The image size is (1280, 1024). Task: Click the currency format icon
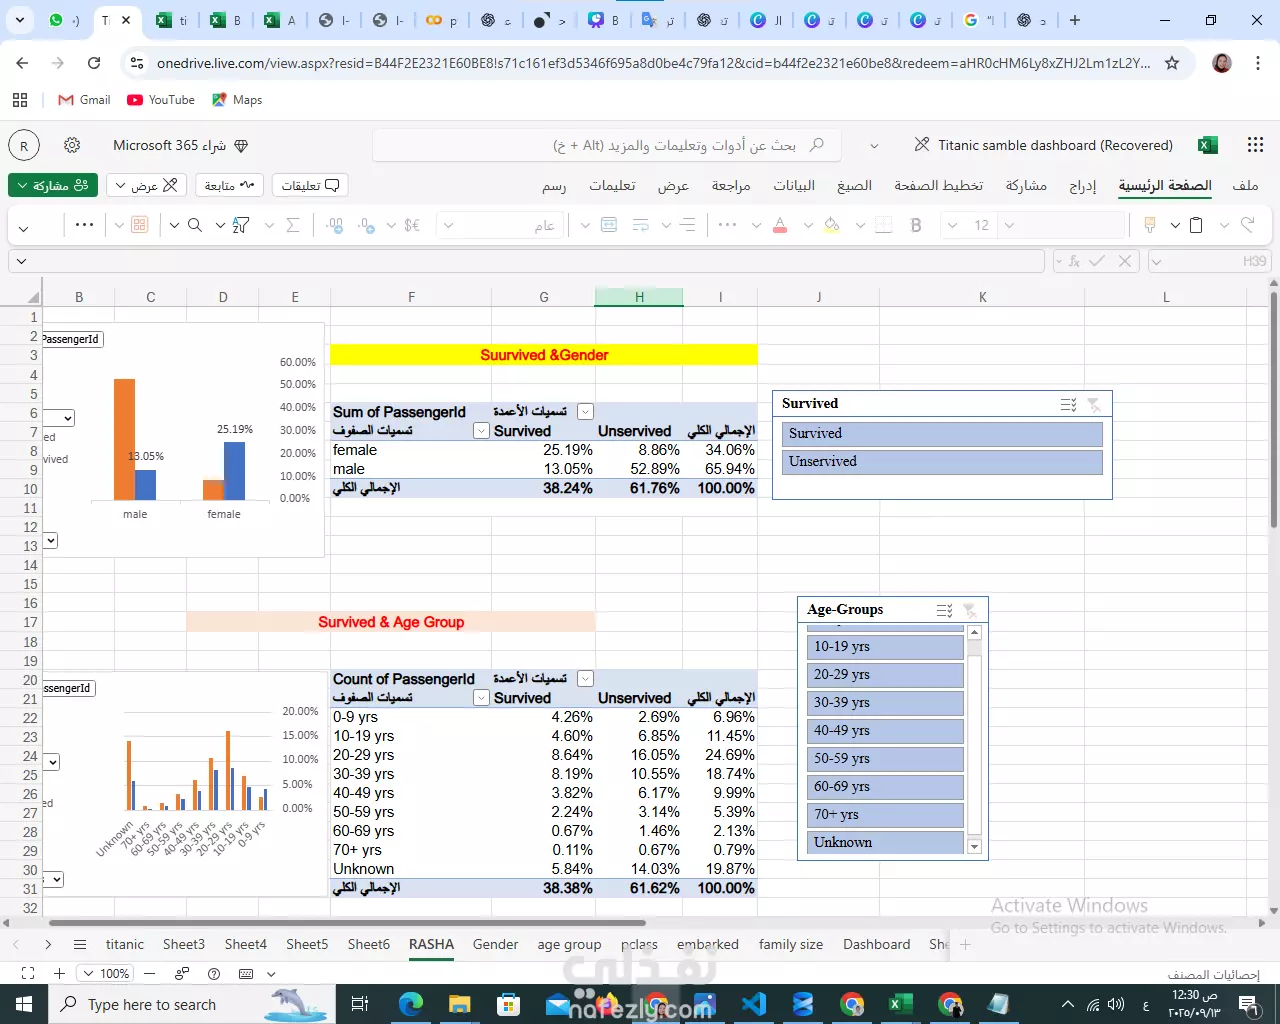pos(412,225)
